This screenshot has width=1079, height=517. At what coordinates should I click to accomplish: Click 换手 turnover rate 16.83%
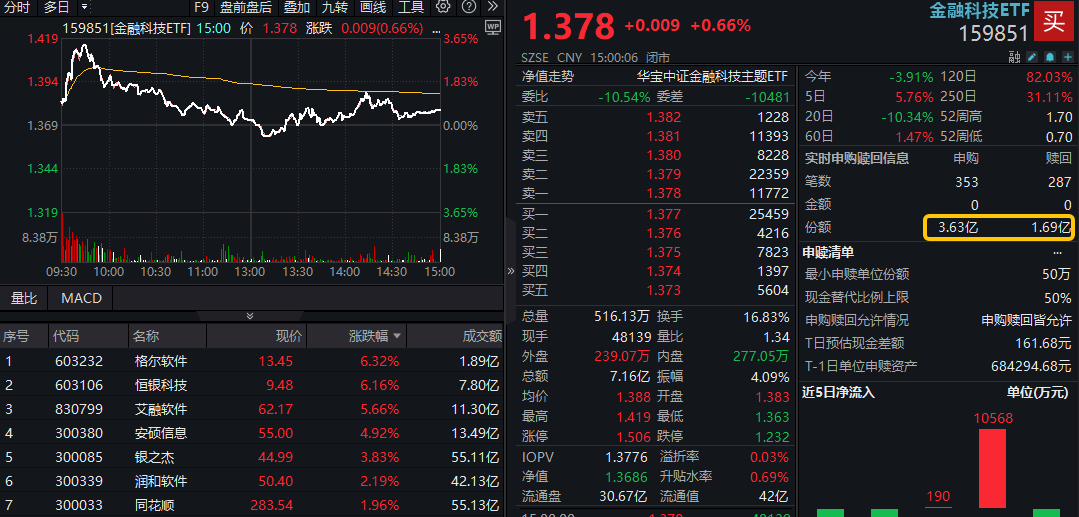pyautogui.click(x=766, y=317)
